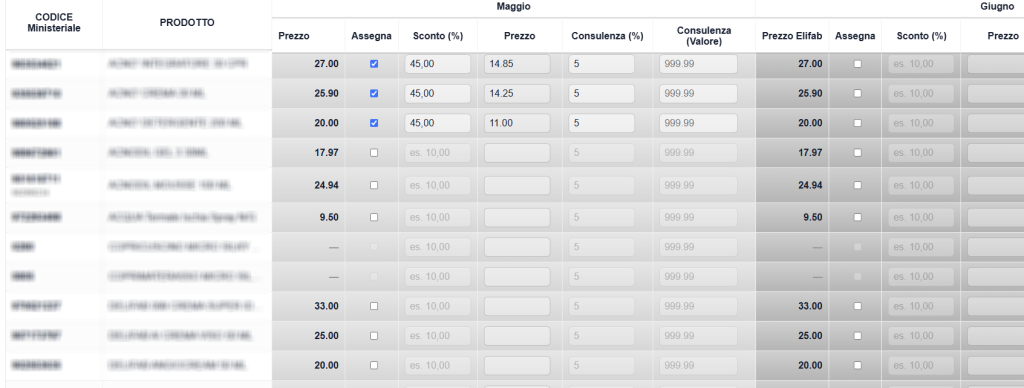Screen dimensions: 1024x388
Task: Tick Giugno Assegna in the 24.94 row
Action: [857, 185]
